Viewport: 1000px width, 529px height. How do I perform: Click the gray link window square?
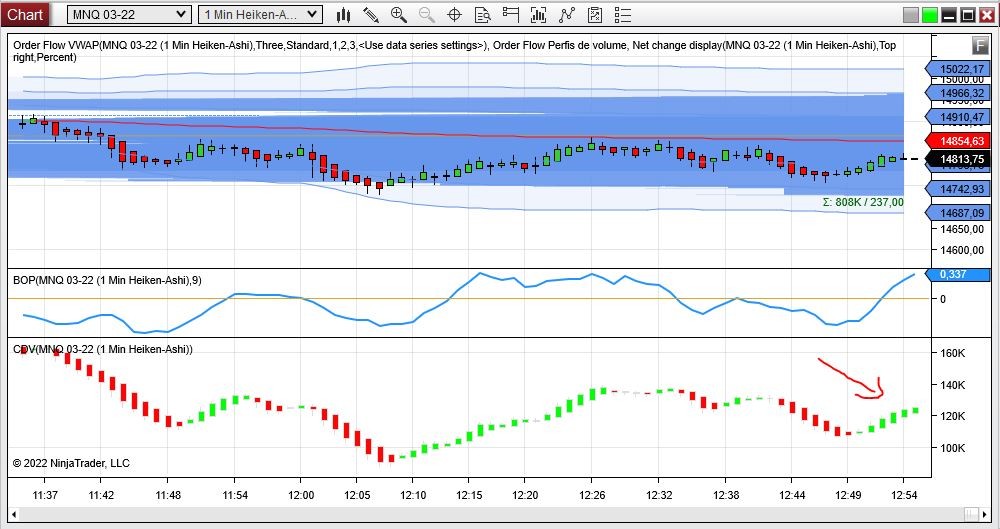click(x=911, y=15)
